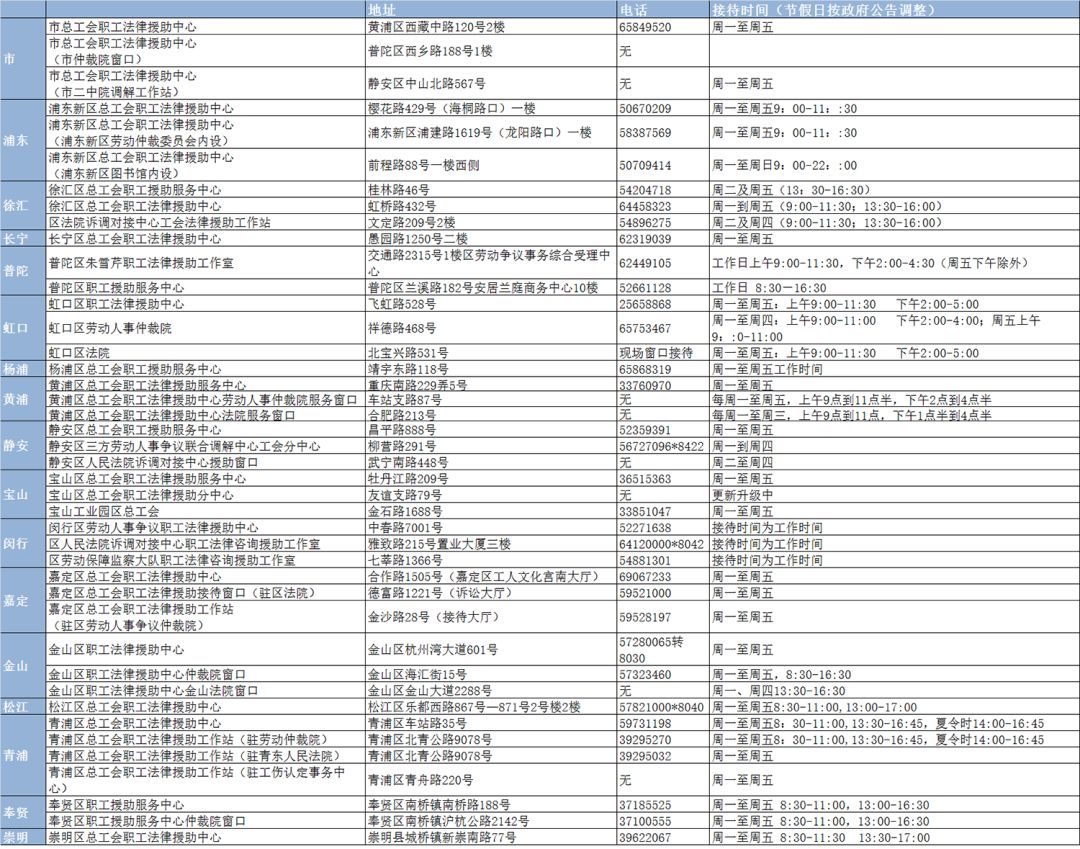The height and width of the screenshot is (849, 1080).
Task: Select phone number 69067233
Action: click(x=645, y=576)
